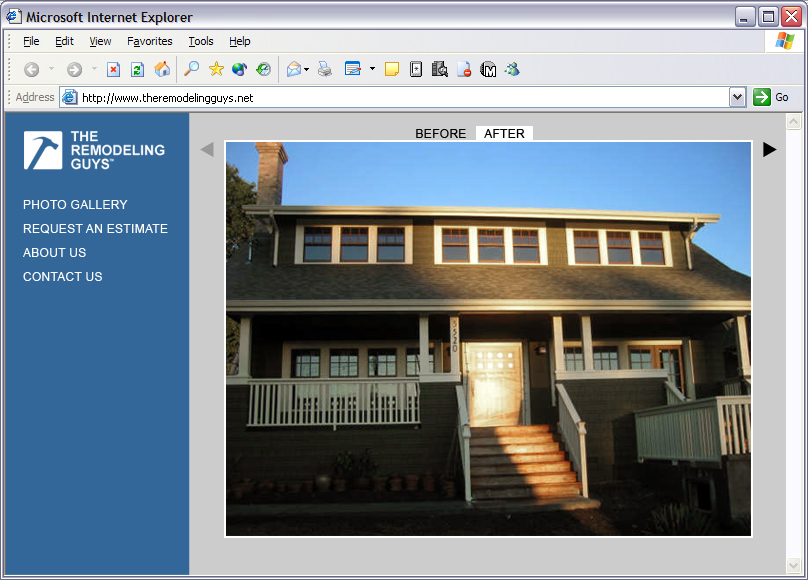Open the PHOTO GALLERY link
808x580 pixels.
click(x=75, y=204)
